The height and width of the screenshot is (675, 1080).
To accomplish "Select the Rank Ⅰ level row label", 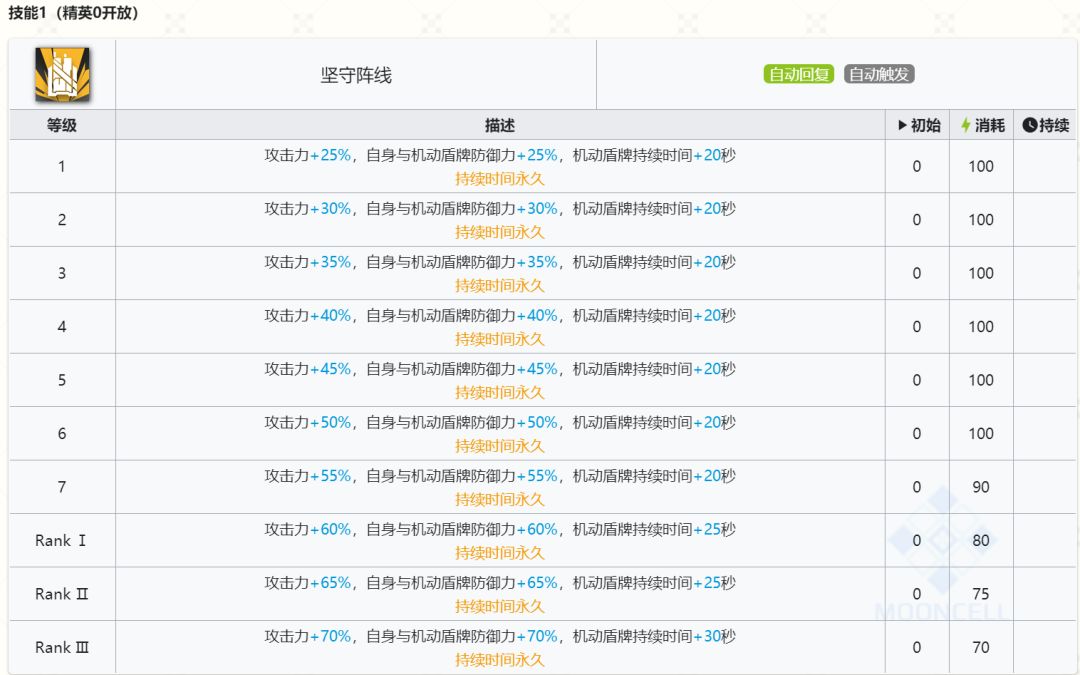I will click(62, 540).
